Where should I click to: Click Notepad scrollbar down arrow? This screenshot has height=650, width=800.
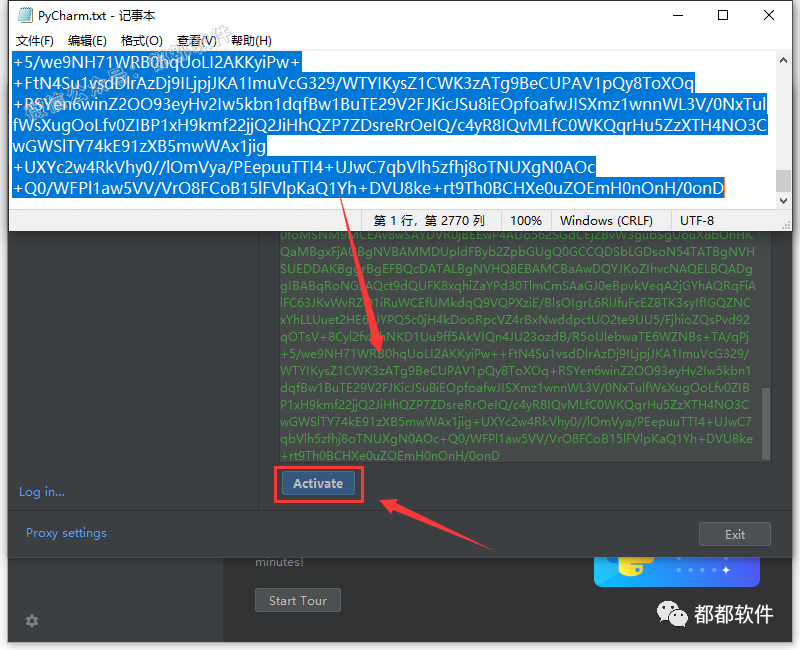(x=784, y=201)
